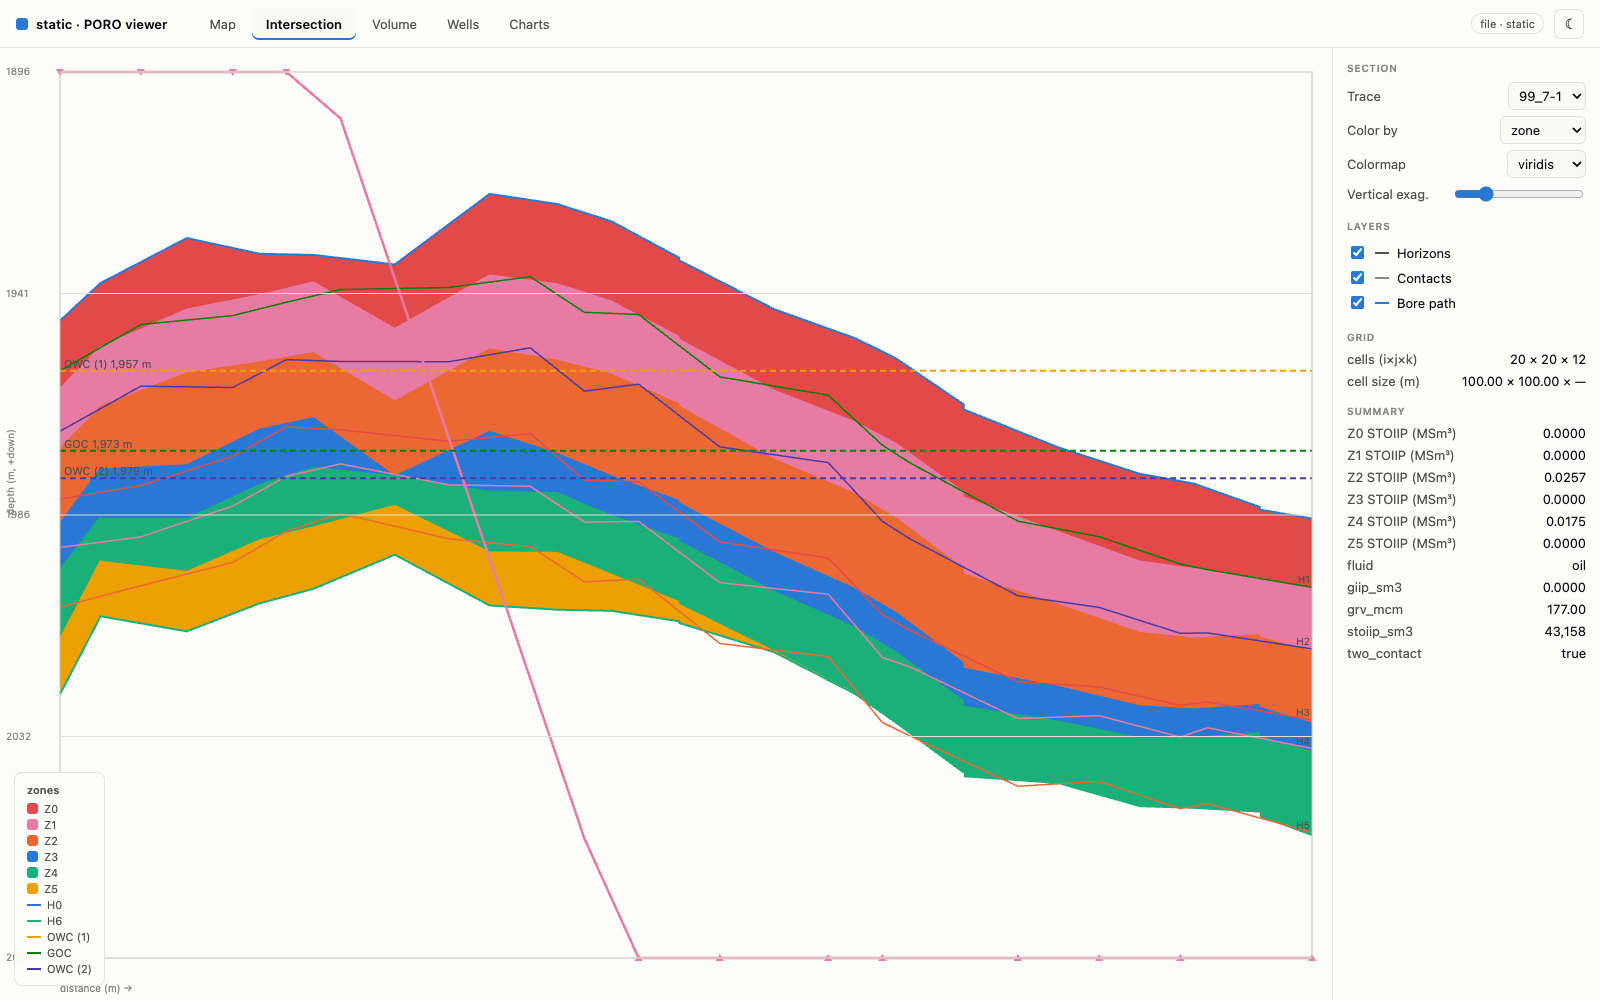The image size is (1600, 1000).
Task: Uncheck the Contacts layer checkbox
Action: tap(1357, 278)
